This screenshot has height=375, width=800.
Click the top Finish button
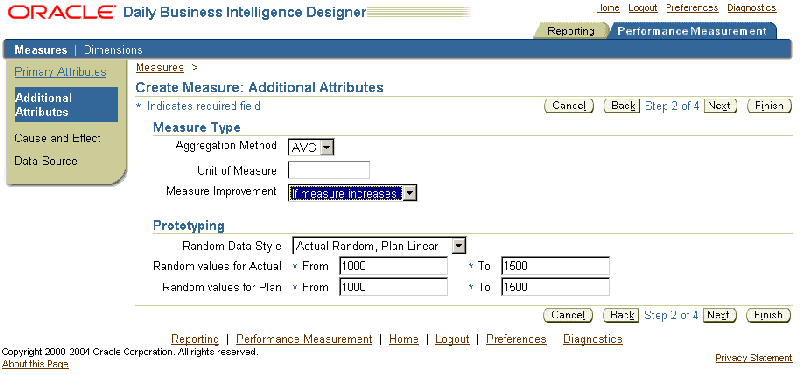pos(769,106)
